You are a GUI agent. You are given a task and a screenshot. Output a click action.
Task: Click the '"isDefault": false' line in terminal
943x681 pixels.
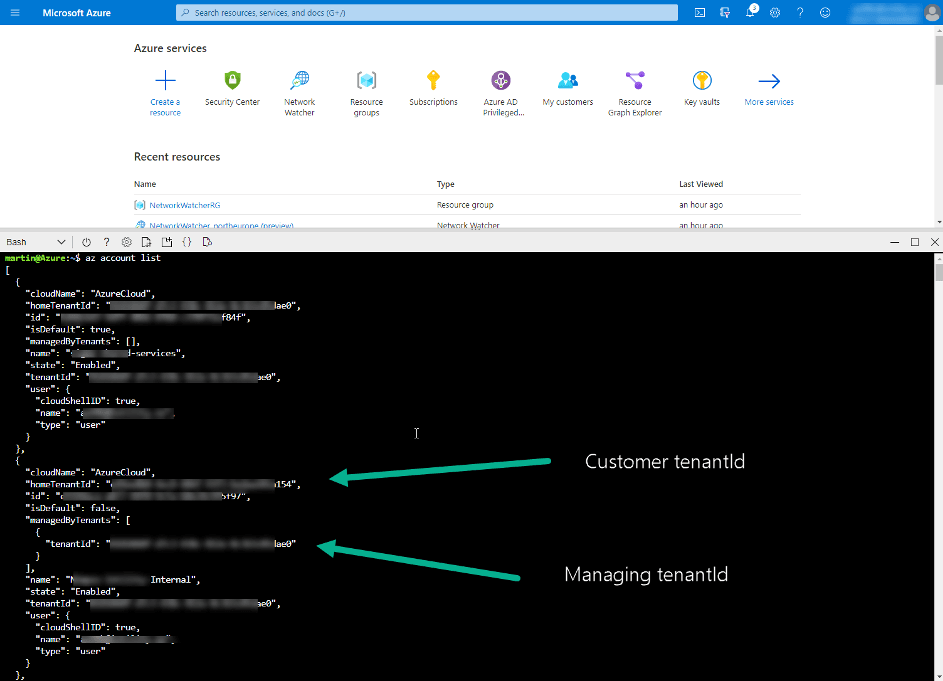[73, 508]
